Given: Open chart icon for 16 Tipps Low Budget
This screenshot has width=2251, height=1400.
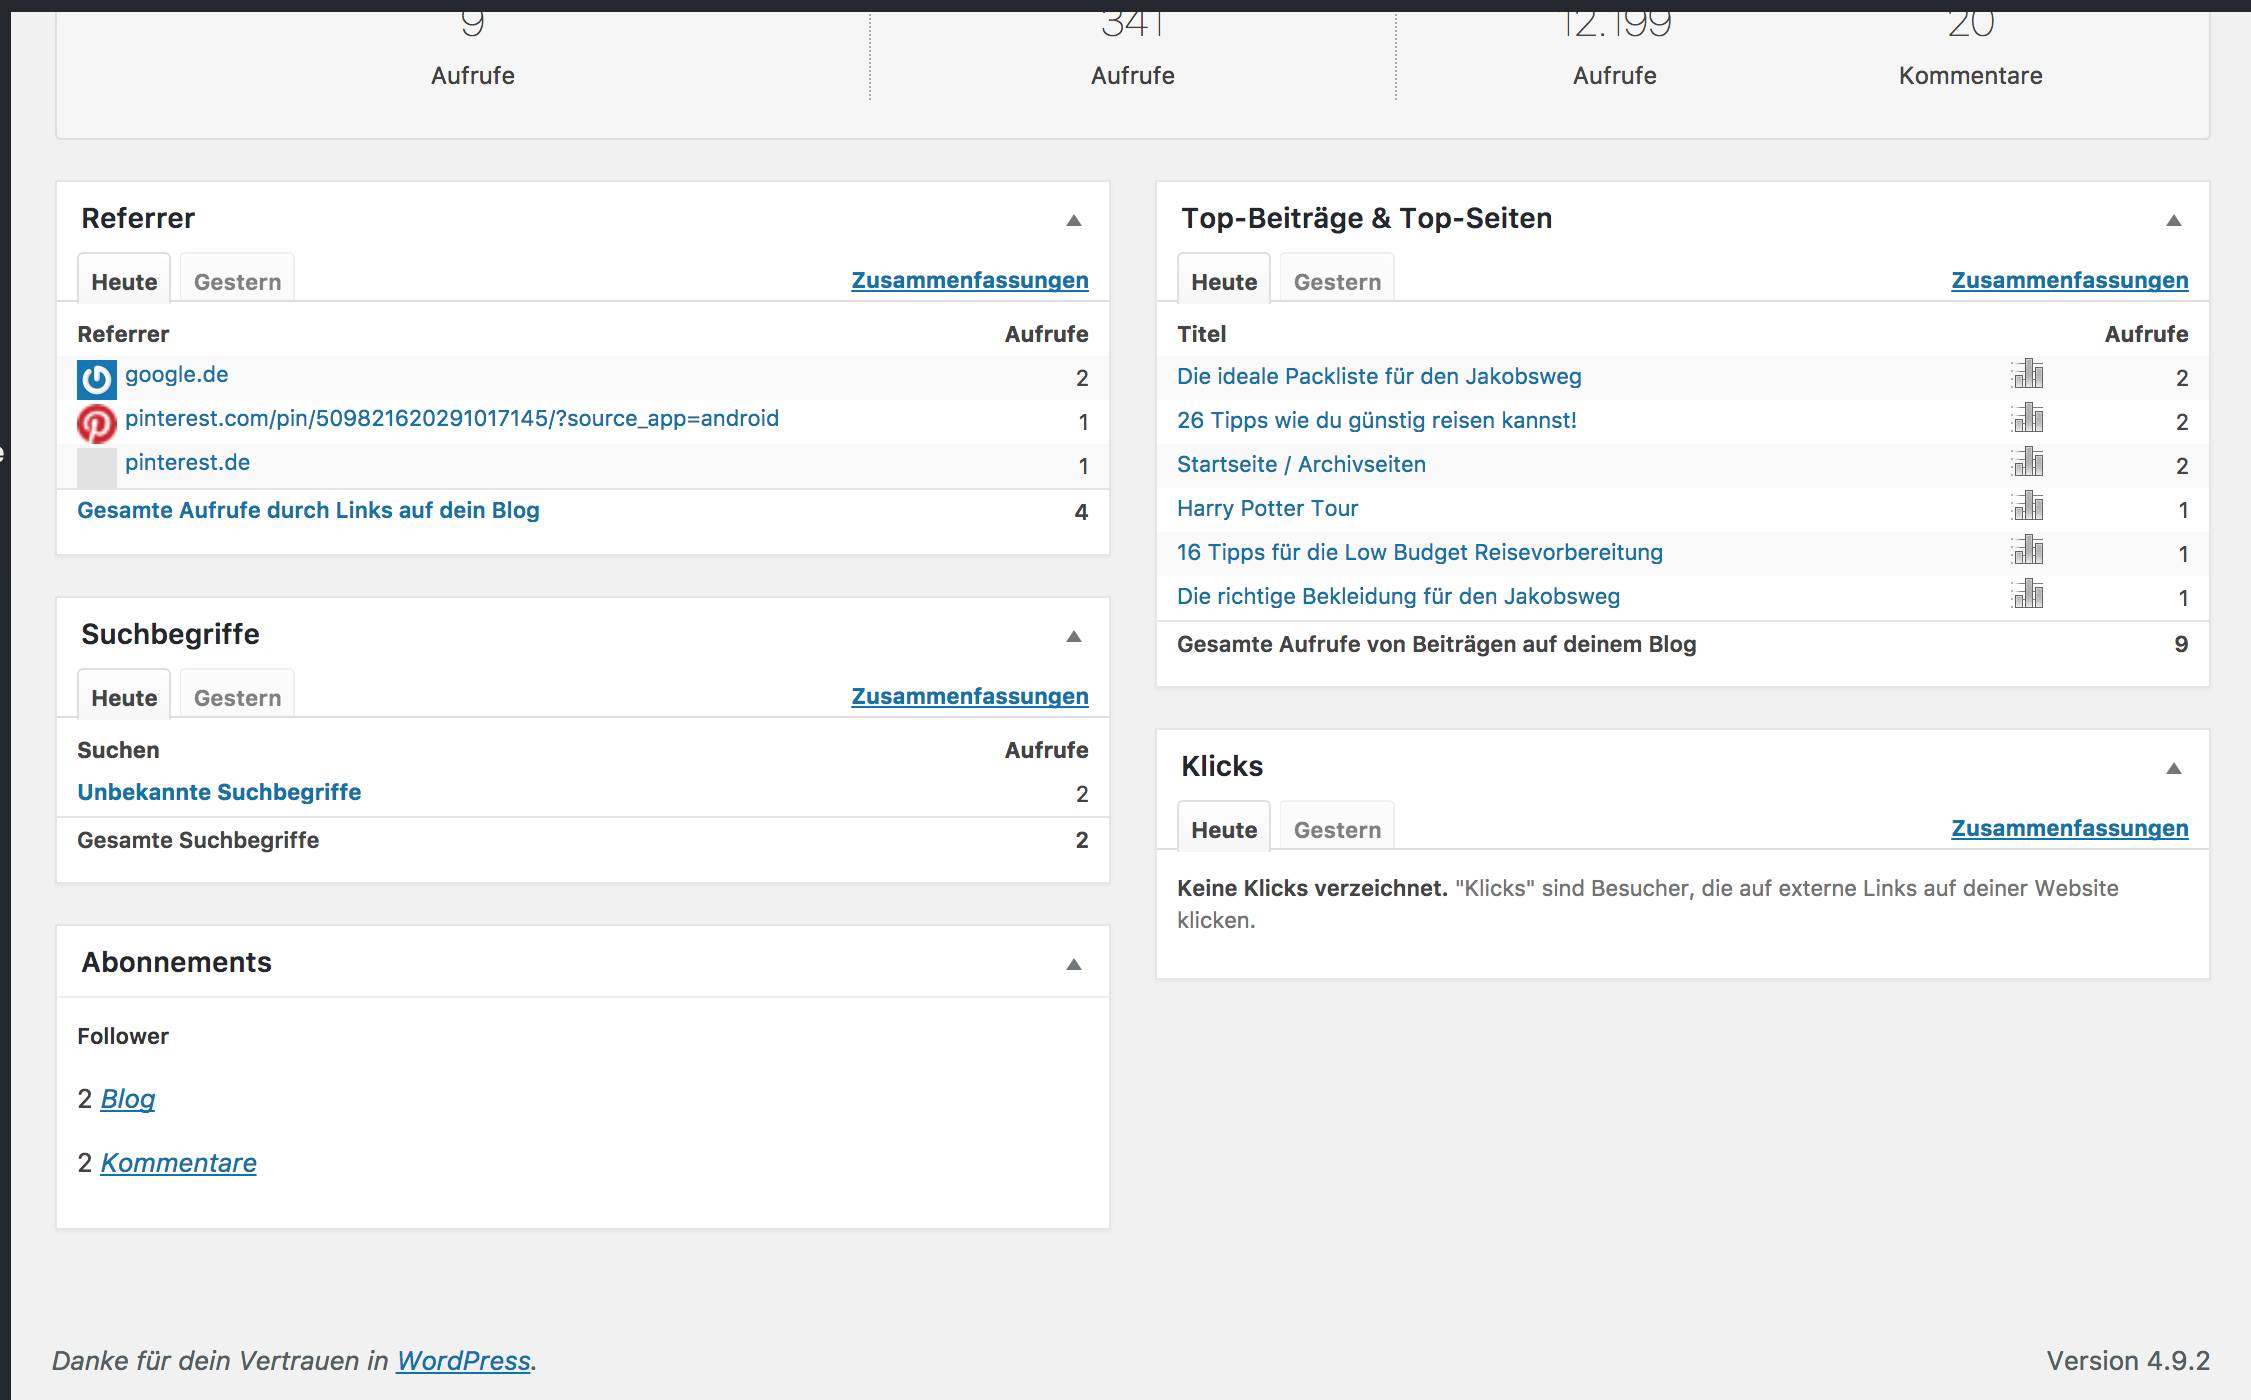Looking at the screenshot, I should pos(2027,551).
